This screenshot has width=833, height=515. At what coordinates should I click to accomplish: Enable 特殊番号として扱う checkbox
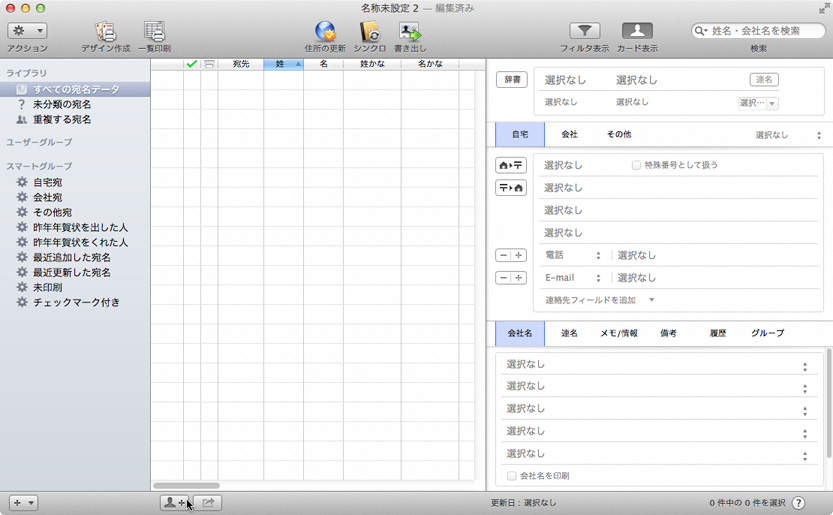tap(636, 165)
